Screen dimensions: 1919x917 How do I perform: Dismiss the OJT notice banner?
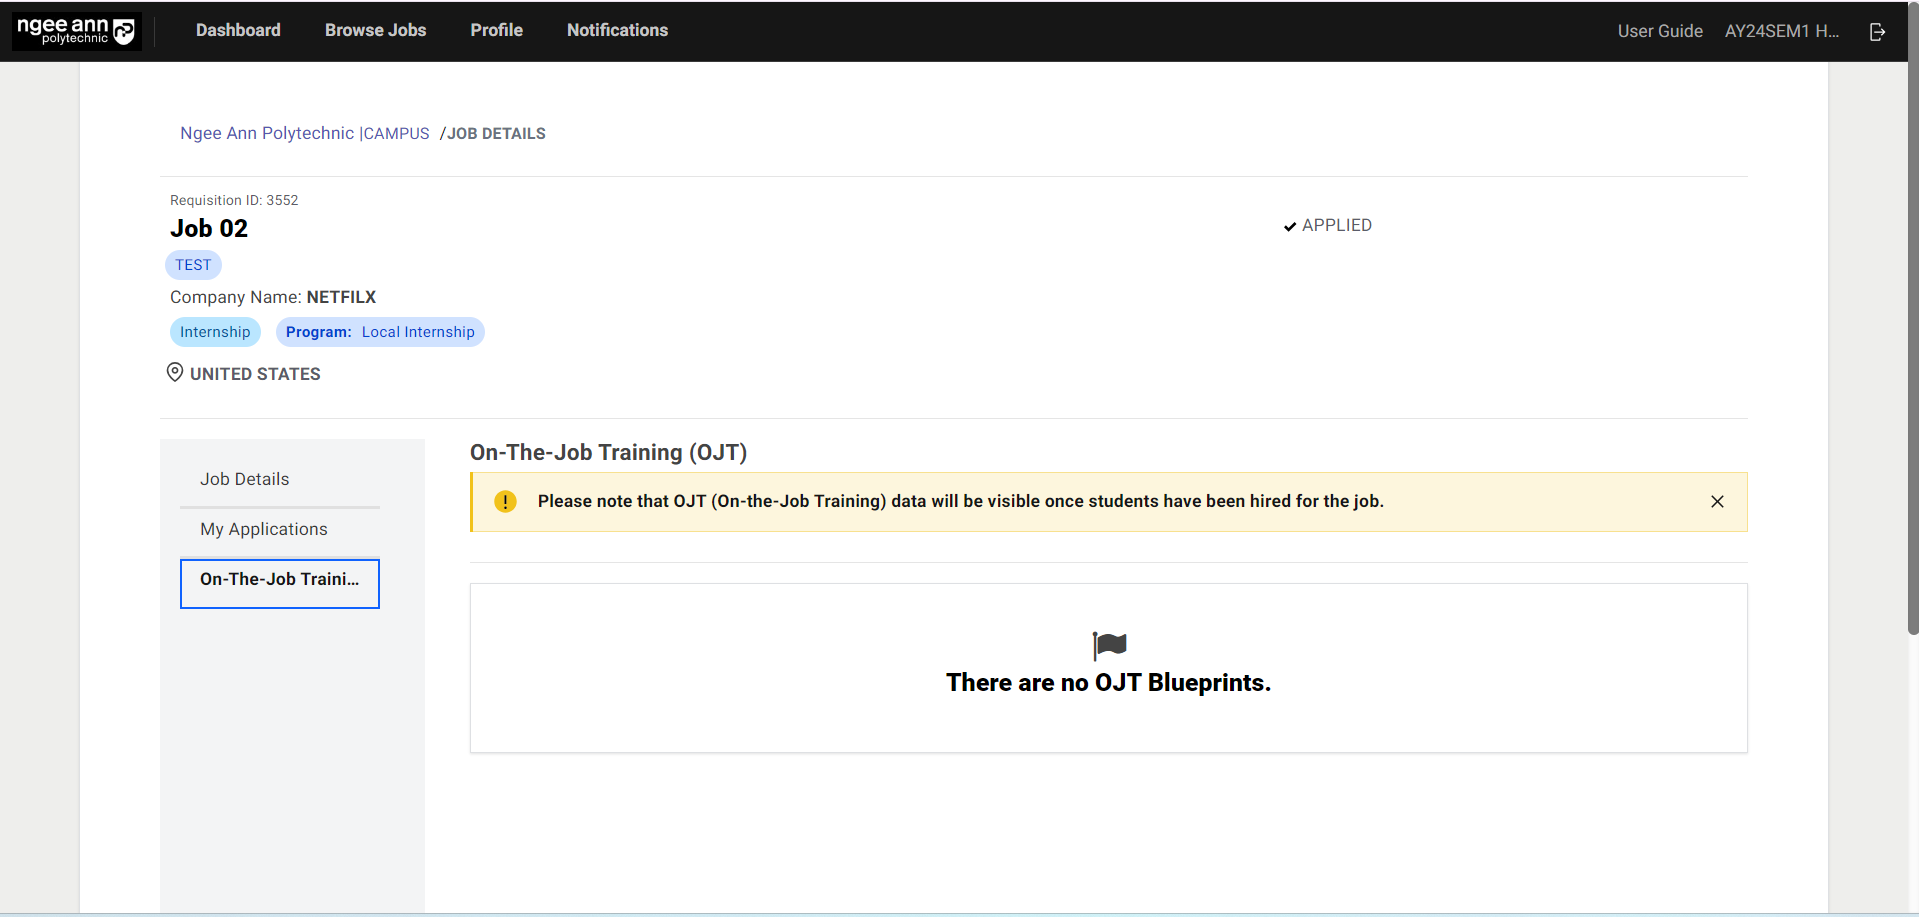tap(1717, 502)
